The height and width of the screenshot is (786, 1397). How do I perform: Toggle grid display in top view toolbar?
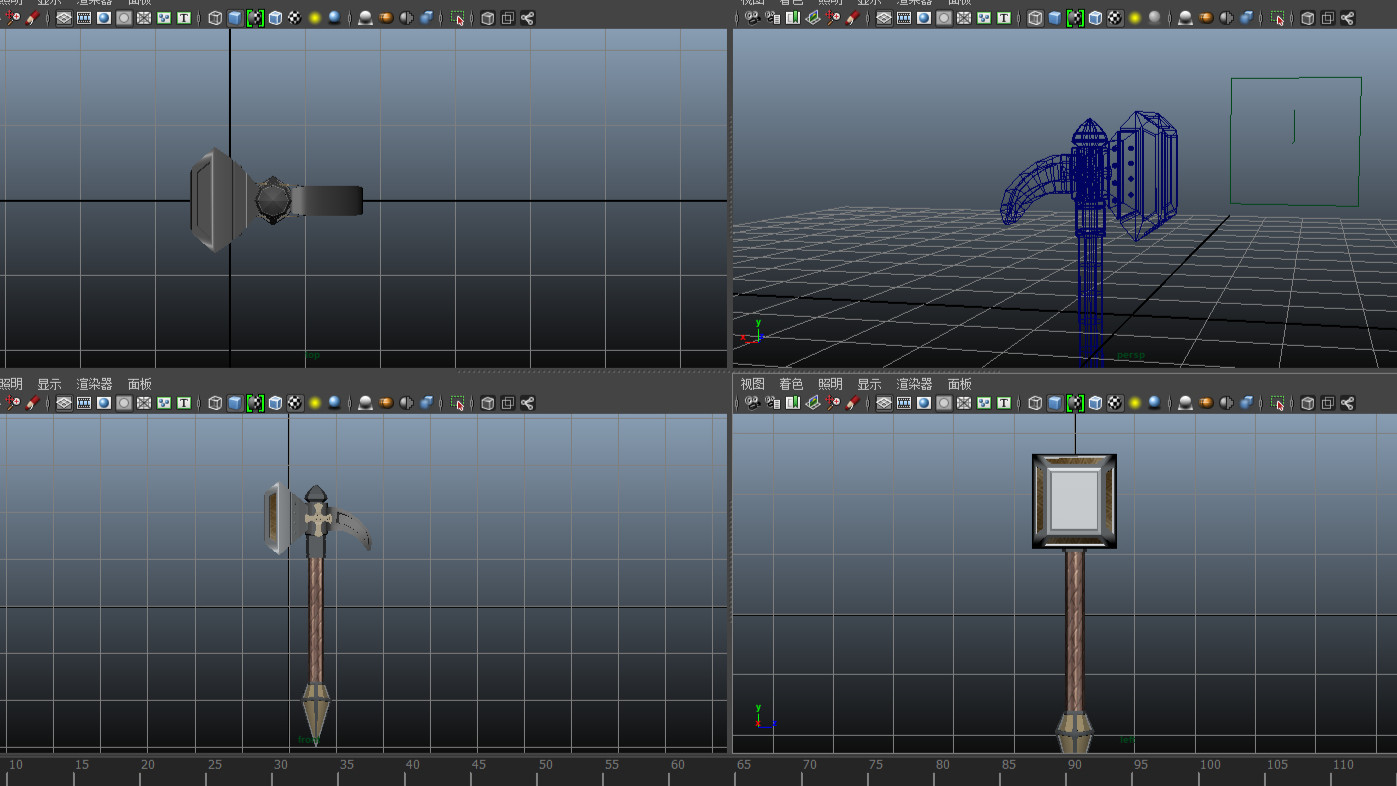click(x=64, y=18)
